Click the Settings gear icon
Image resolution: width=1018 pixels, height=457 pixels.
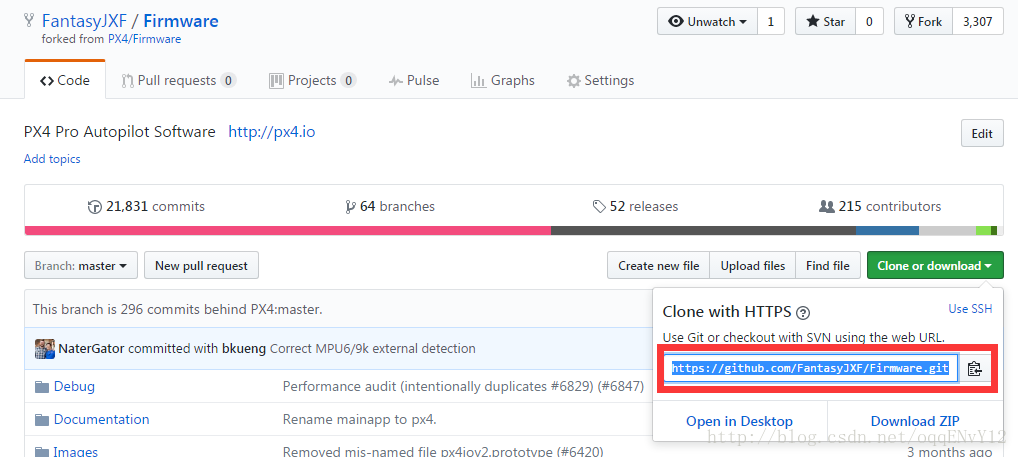pos(573,81)
